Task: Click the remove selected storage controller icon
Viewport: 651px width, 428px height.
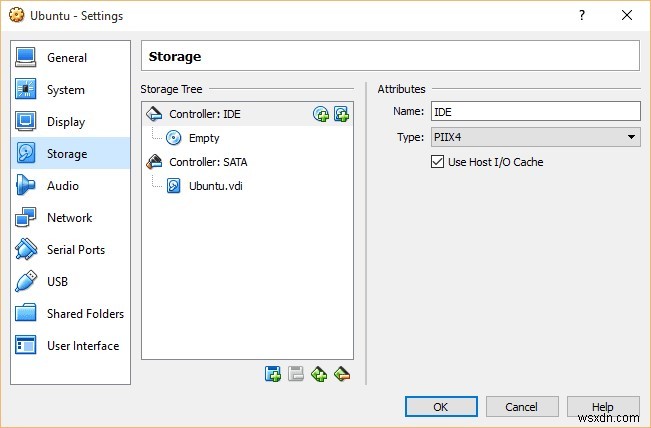Action: pyautogui.click(x=342, y=374)
